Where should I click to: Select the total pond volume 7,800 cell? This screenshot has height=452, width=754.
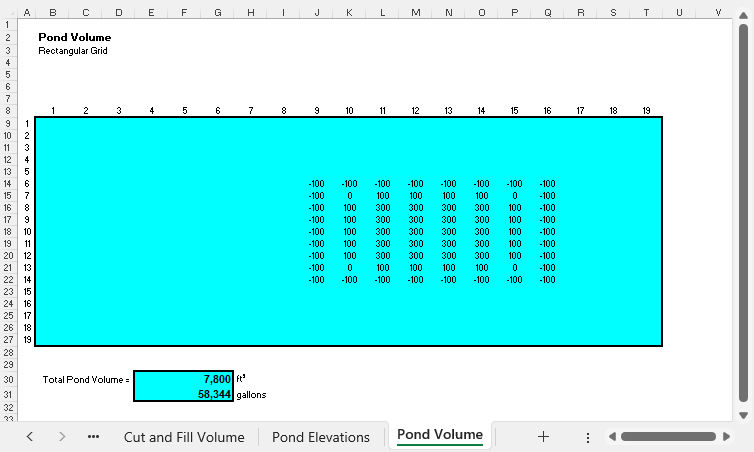pos(183,379)
